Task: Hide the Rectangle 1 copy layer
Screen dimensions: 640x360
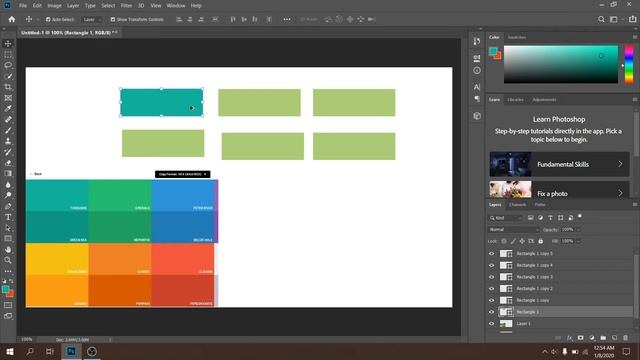Action: tap(491, 300)
